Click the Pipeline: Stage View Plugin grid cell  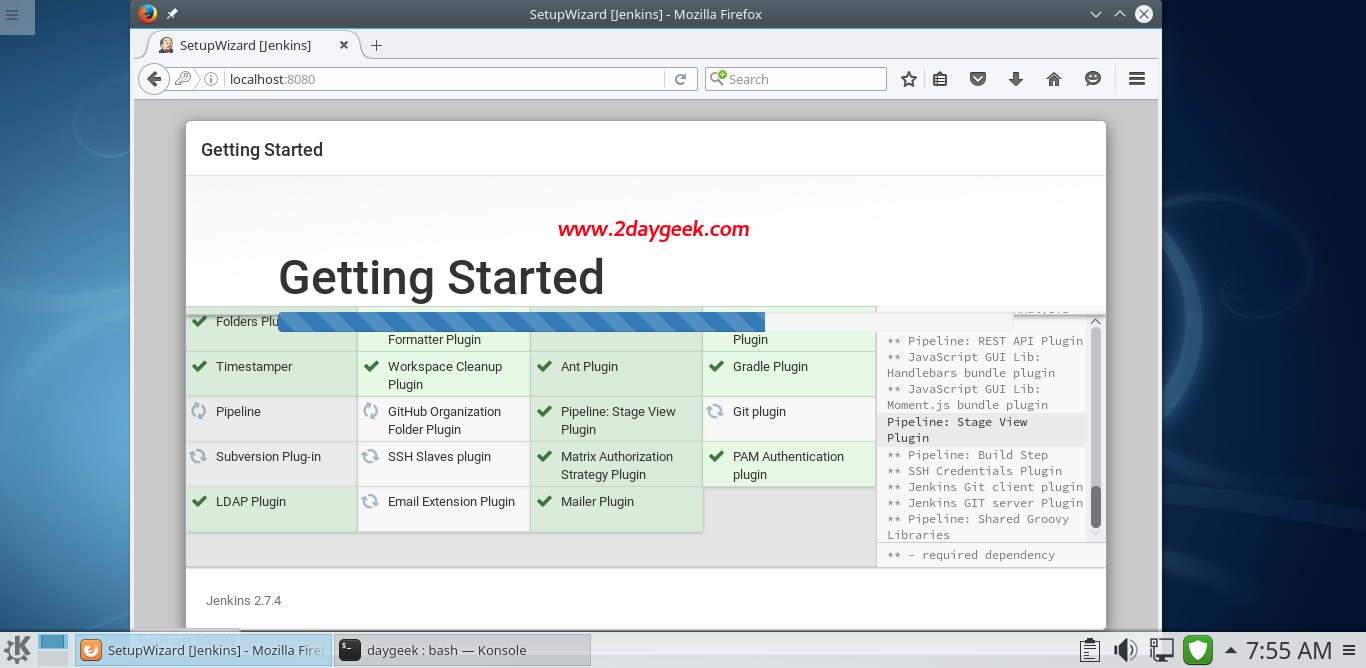(616, 419)
